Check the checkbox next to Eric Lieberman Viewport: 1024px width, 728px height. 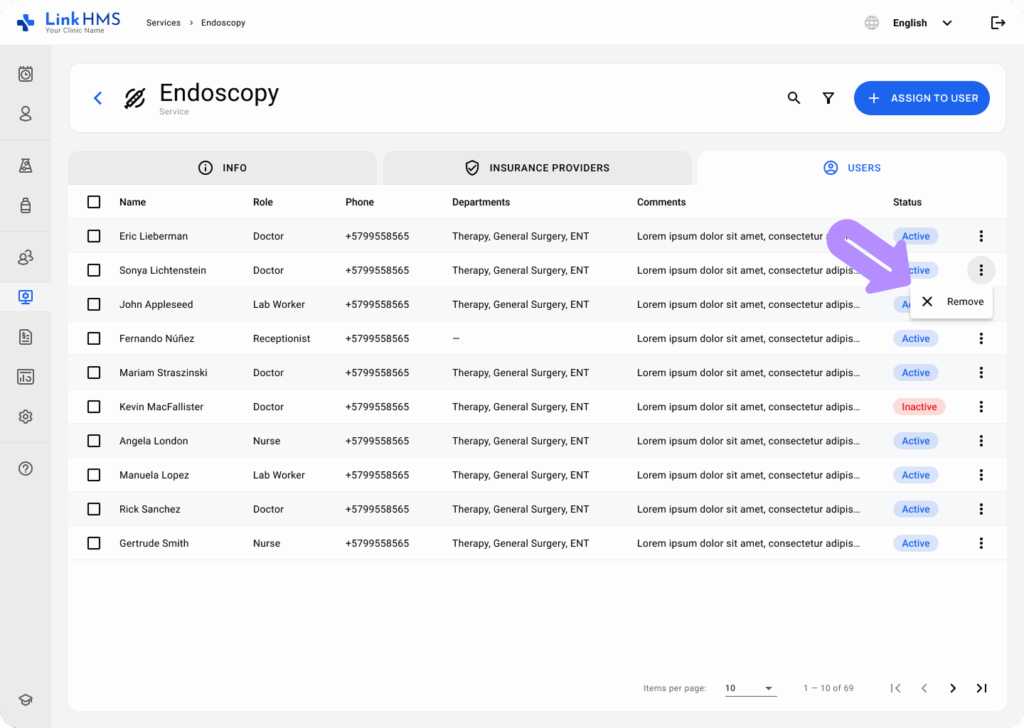(93, 236)
